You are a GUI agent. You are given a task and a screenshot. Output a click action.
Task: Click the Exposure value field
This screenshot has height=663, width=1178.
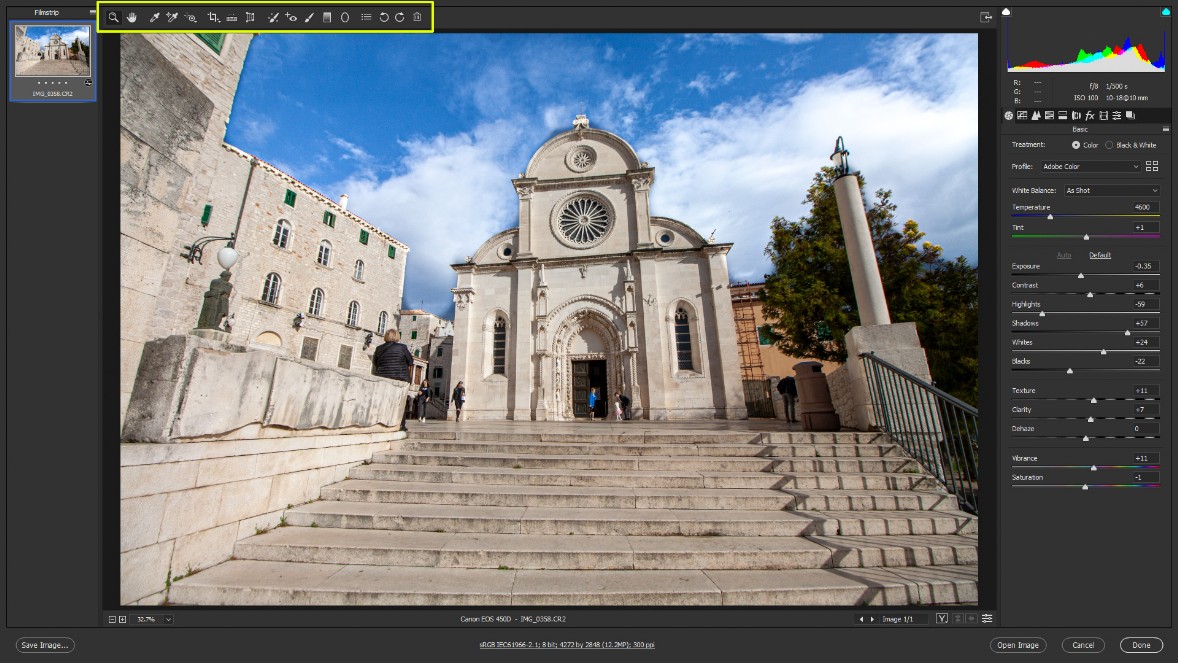click(1144, 266)
